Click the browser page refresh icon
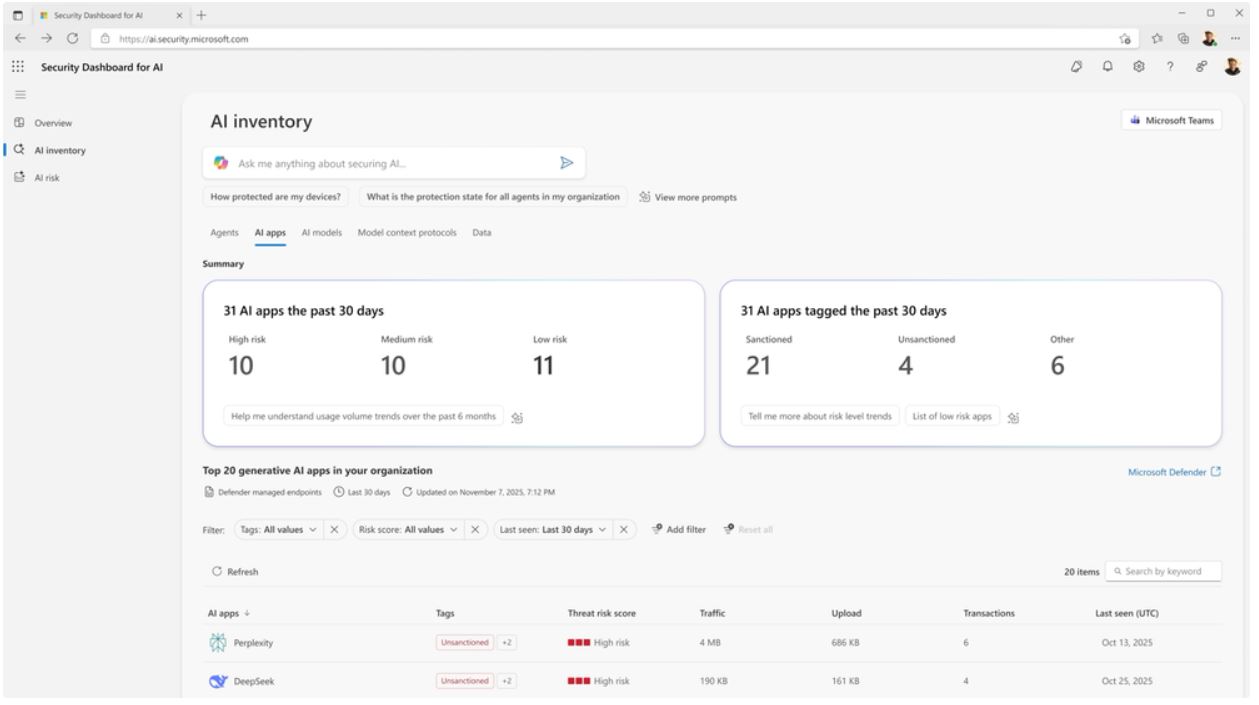 pyautogui.click(x=70, y=40)
